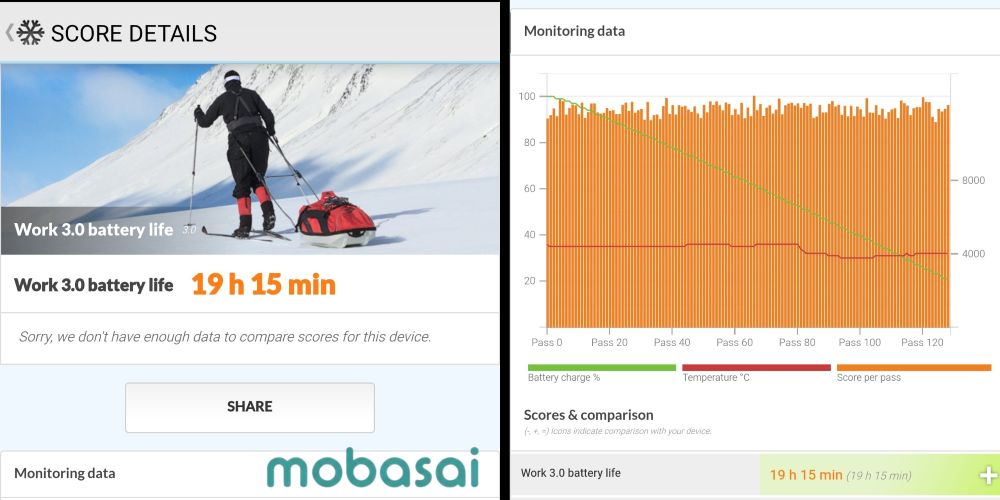Click the orange 19 h 15 min score
Viewport: 1000px width, 500px height.
click(263, 285)
